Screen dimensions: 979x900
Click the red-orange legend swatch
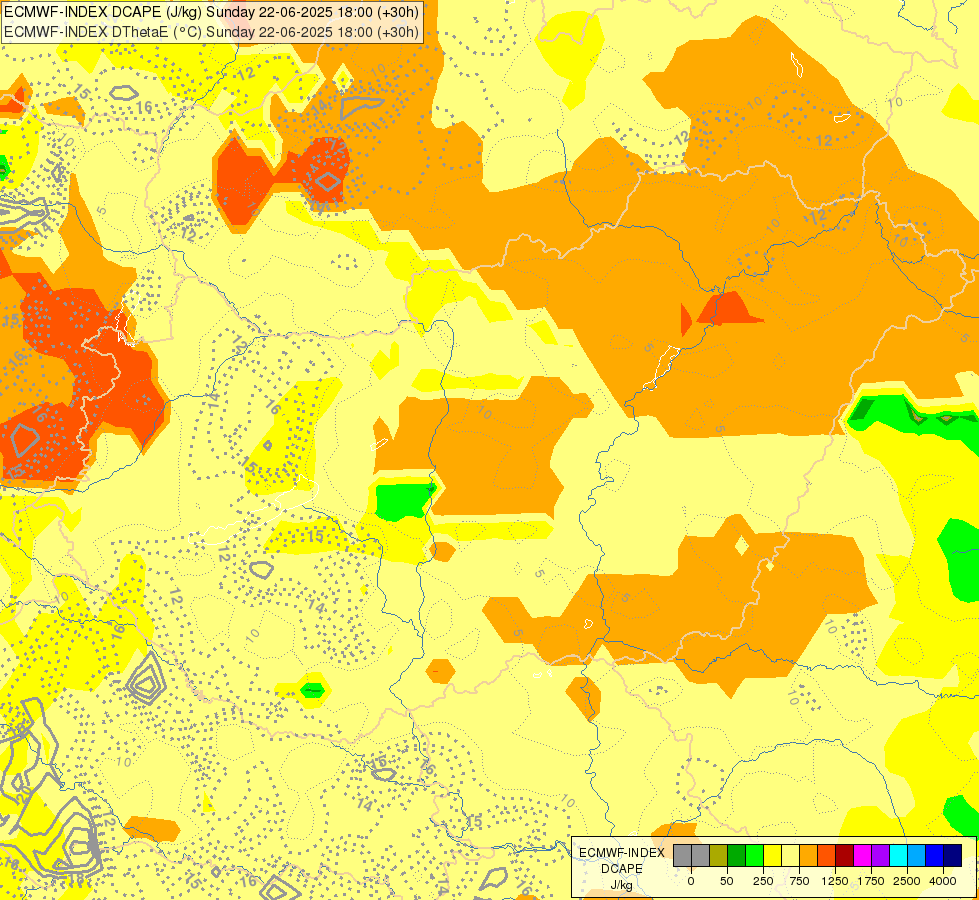(x=827, y=855)
